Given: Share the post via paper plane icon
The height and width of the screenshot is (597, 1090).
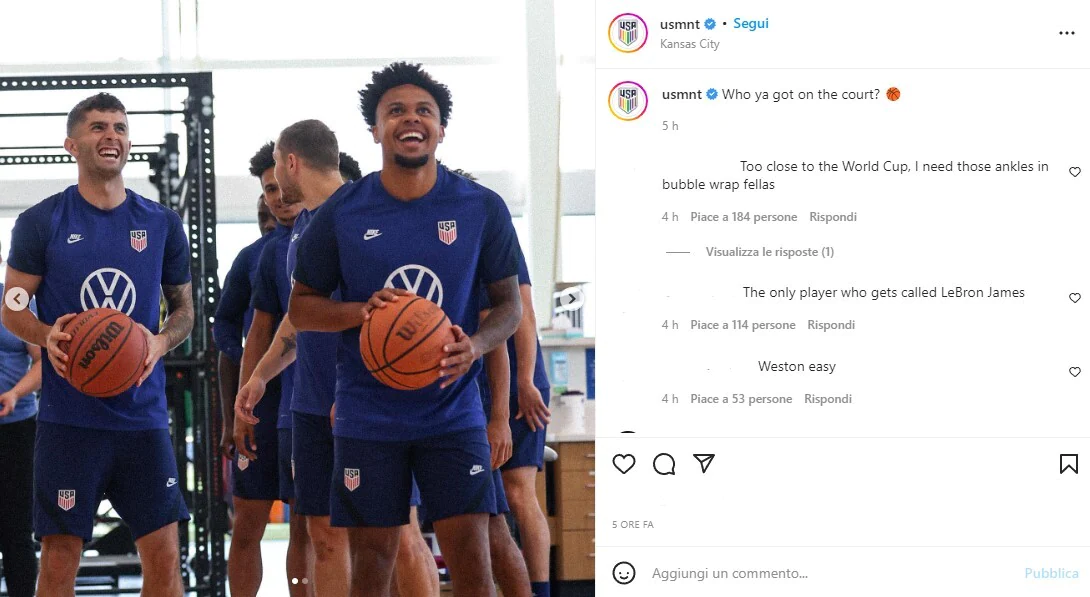Looking at the screenshot, I should (703, 463).
